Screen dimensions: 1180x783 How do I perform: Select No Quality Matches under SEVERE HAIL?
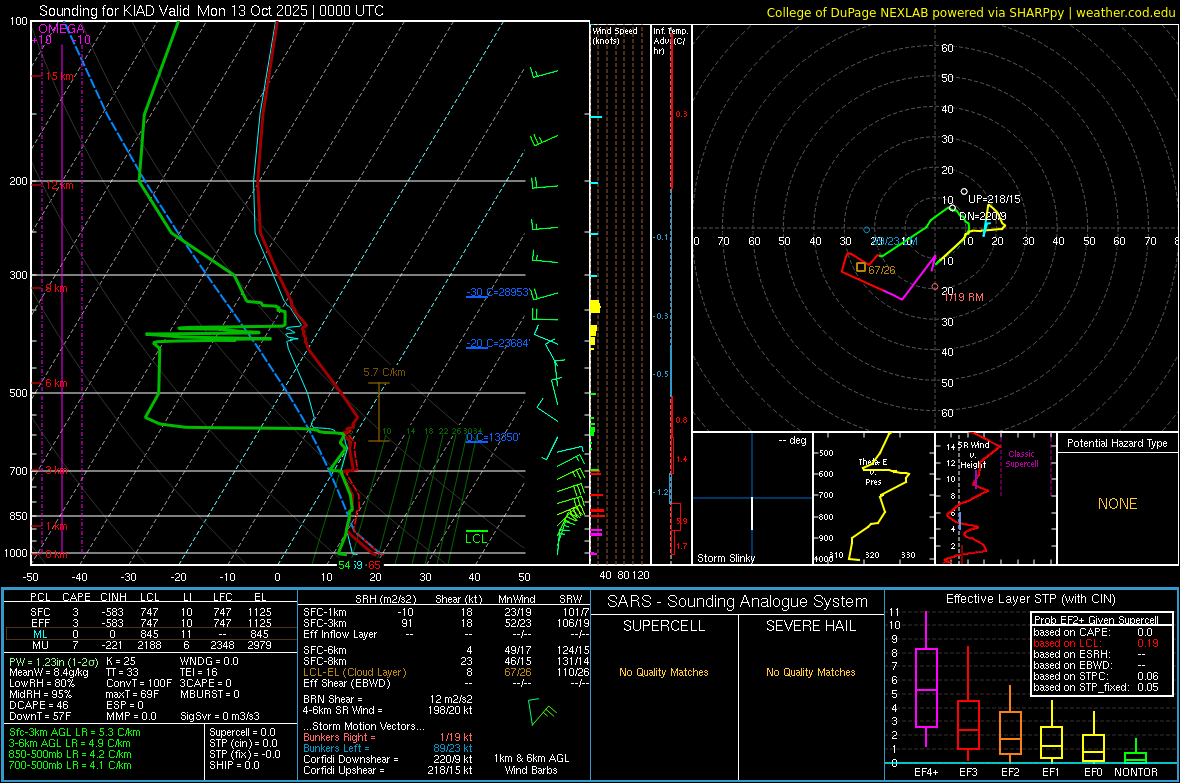(810, 672)
